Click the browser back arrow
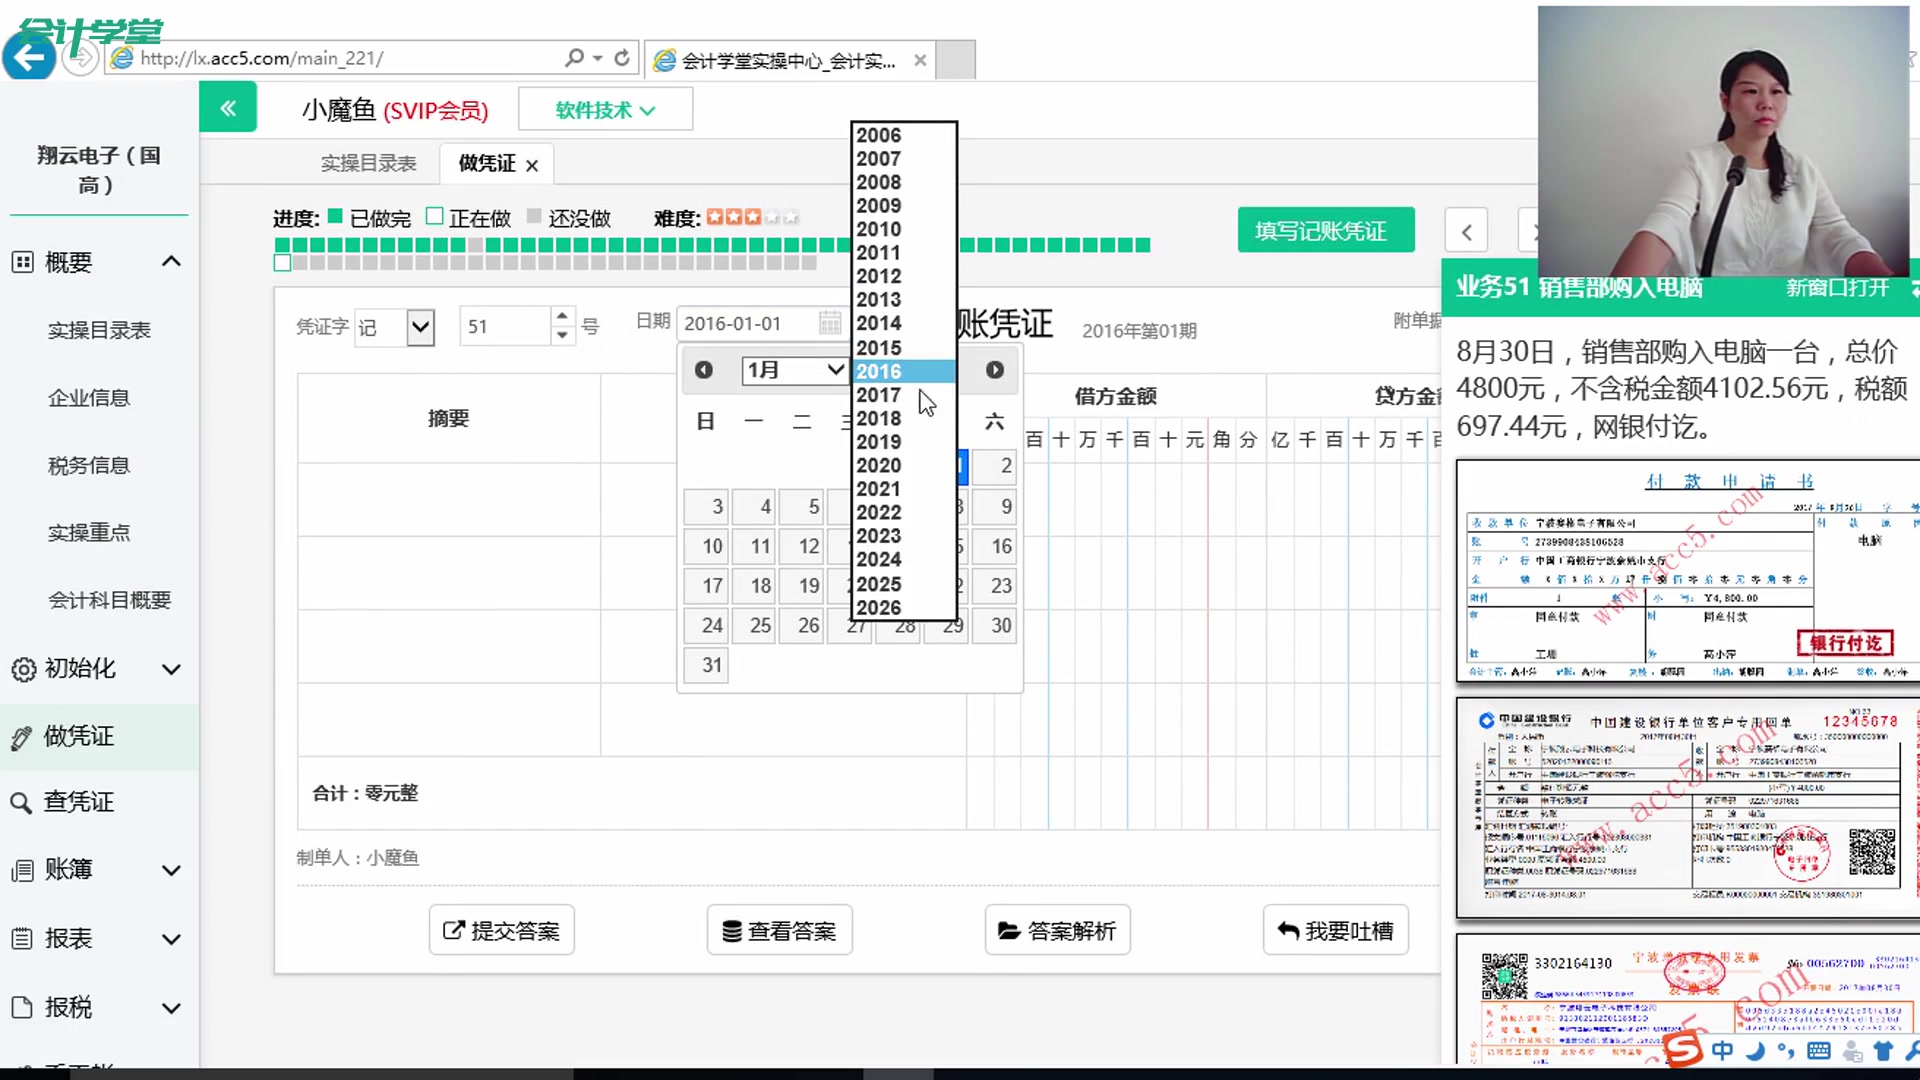The height and width of the screenshot is (1080, 1920). pos(29,55)
